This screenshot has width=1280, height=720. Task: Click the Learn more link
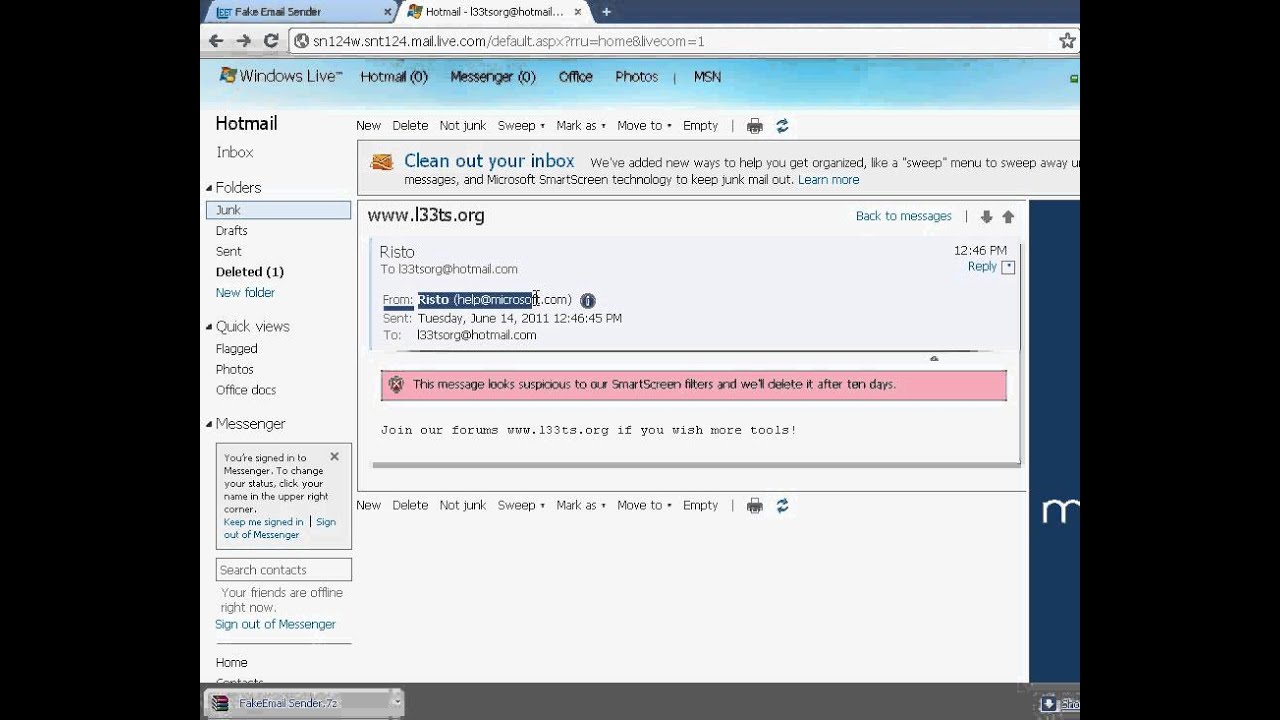(829, 180)
